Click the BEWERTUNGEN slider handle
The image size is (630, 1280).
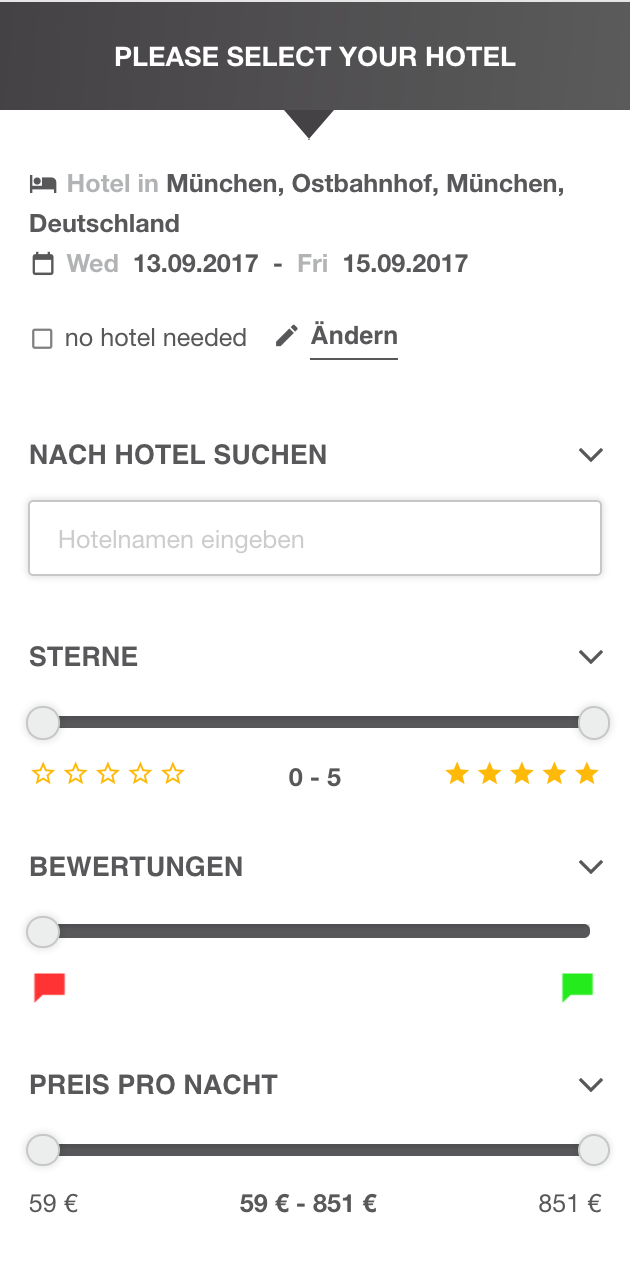click(43, 930)
